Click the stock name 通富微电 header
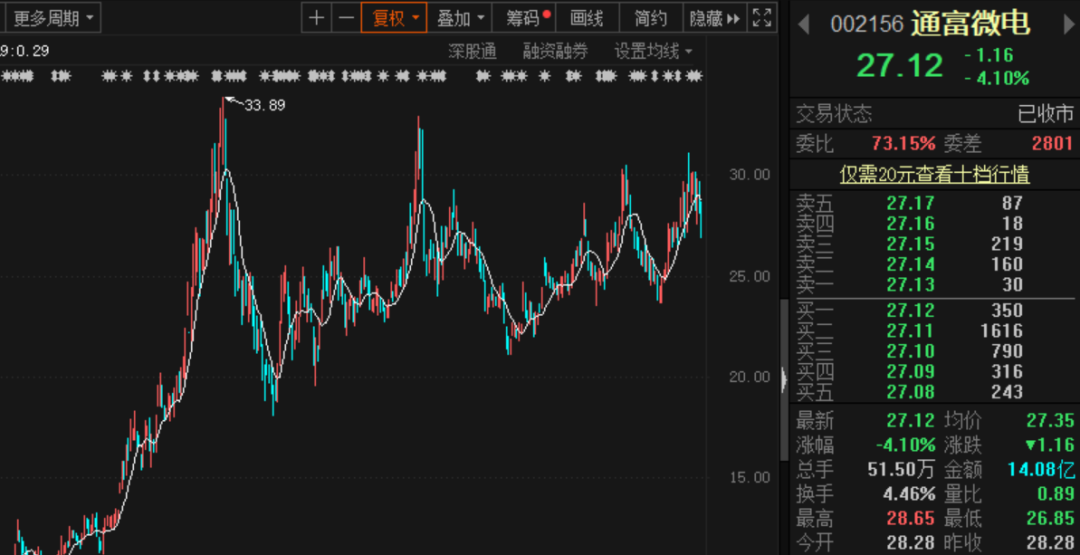The width and height of the screenshot is (1080, 555). tap(971, 24)
